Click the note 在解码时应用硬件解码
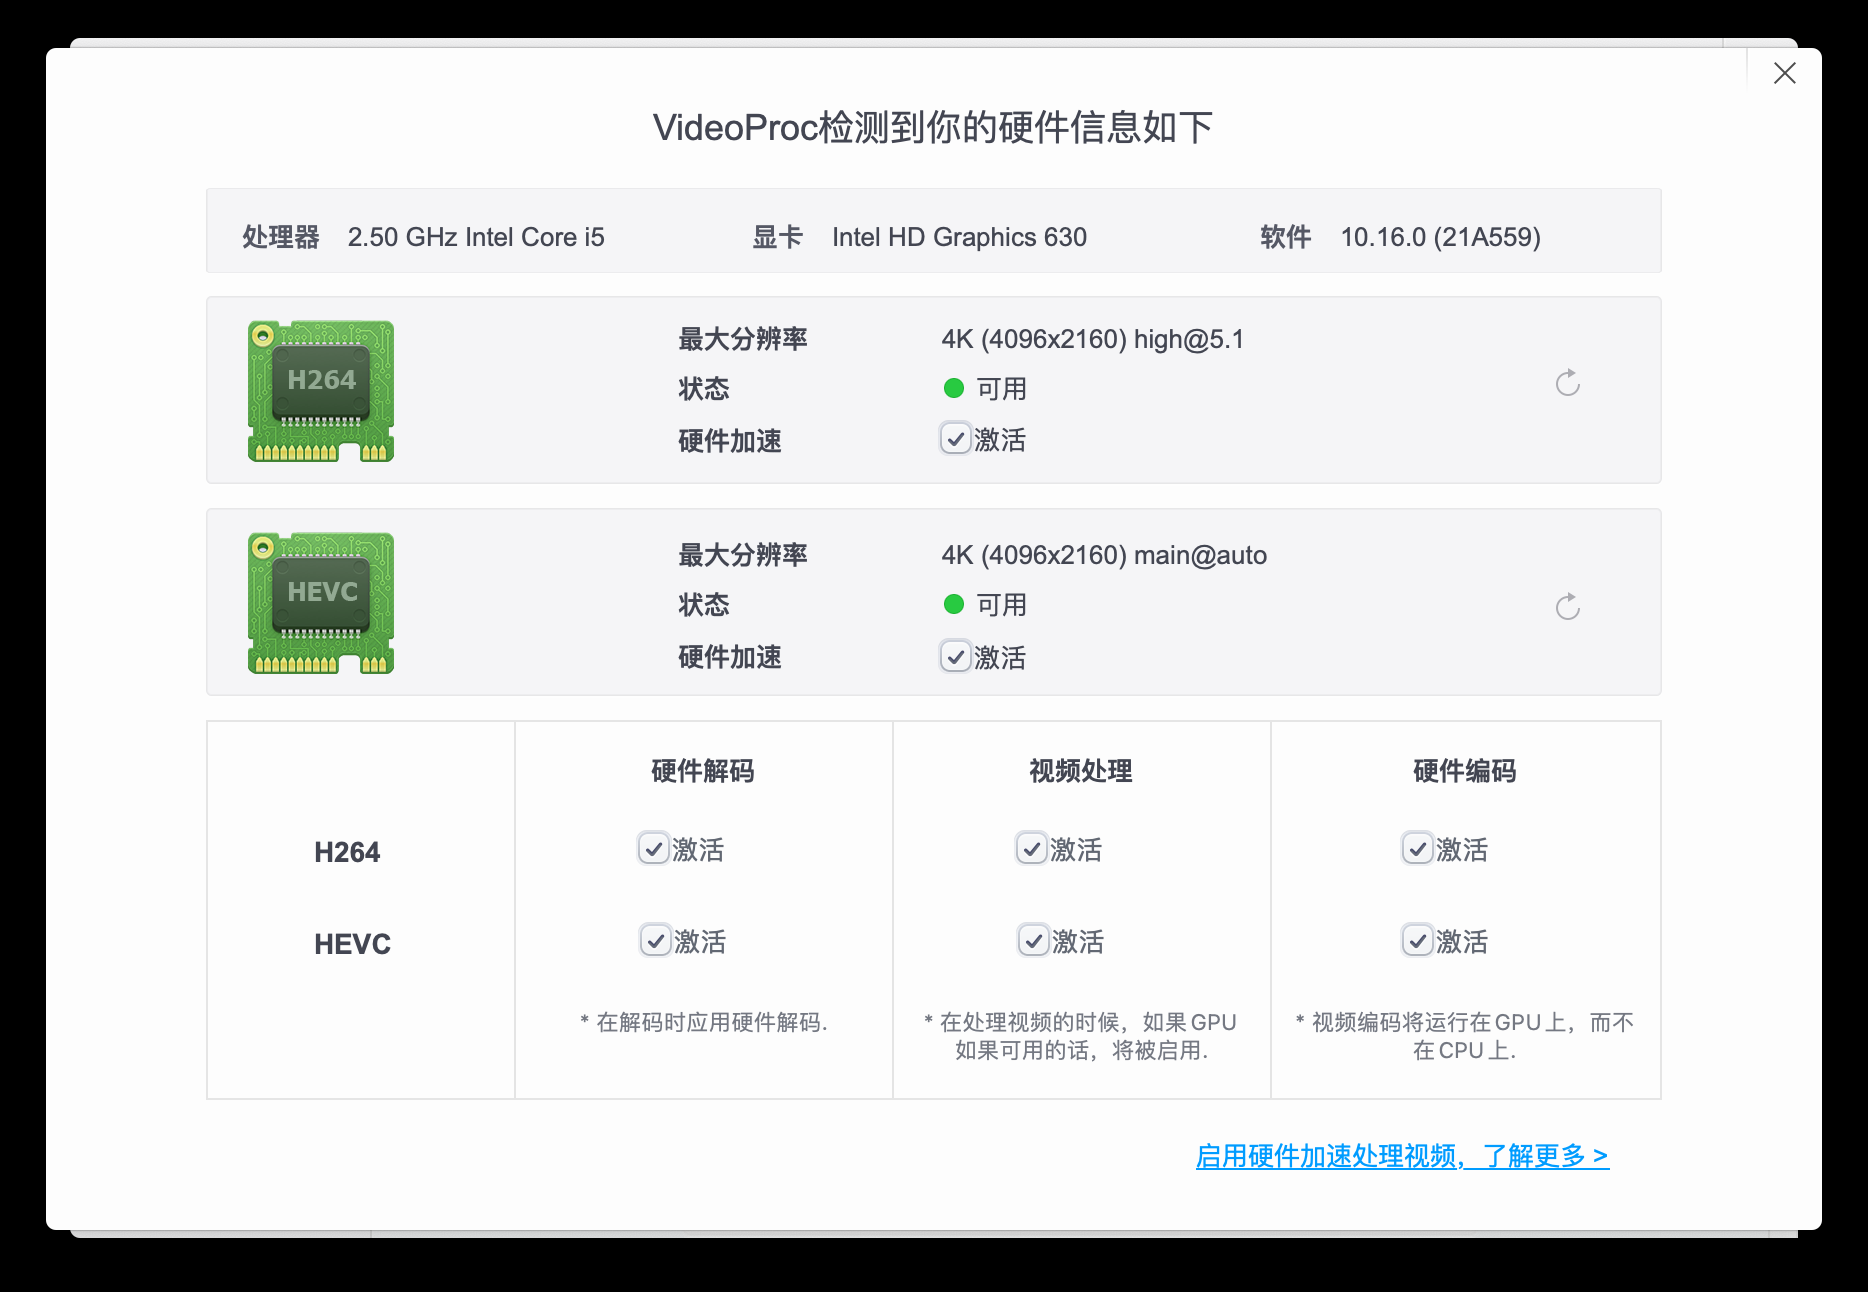Viewport: 1868px width, 1292px height. tap(704, 1022)
